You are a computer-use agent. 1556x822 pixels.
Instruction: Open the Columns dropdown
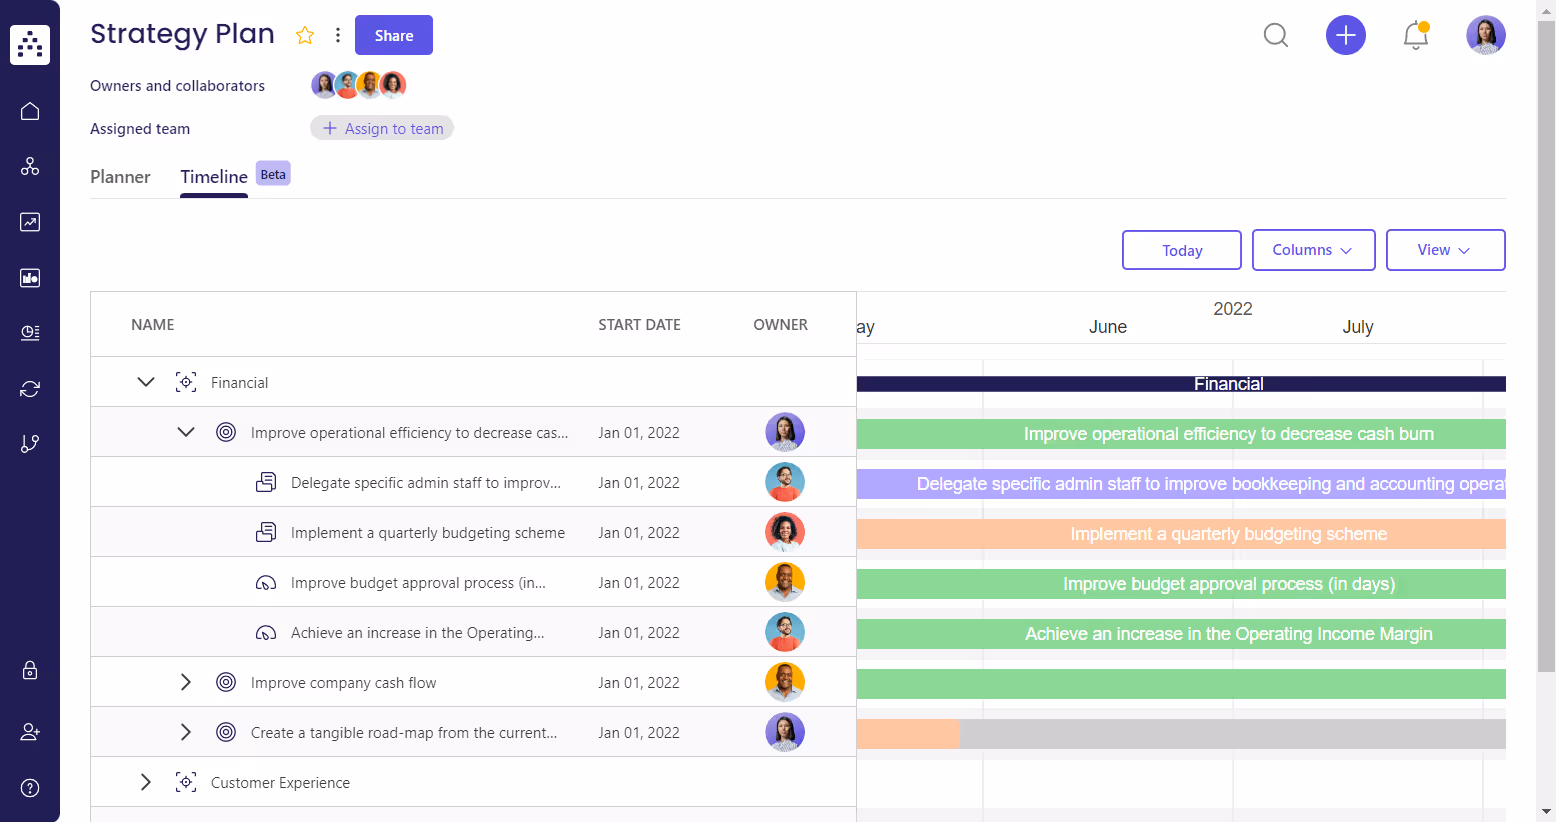pos(1313,250)
